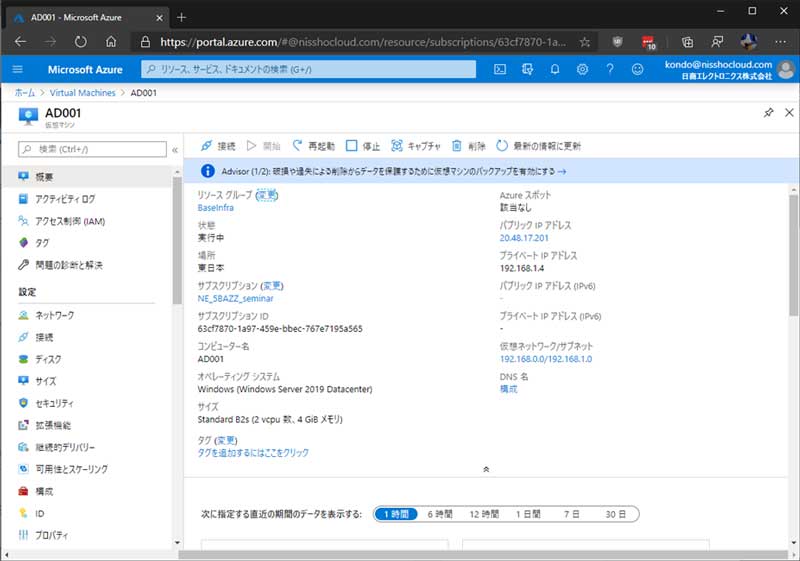Pin the AD001 blade with pin icon

[768, 114]
